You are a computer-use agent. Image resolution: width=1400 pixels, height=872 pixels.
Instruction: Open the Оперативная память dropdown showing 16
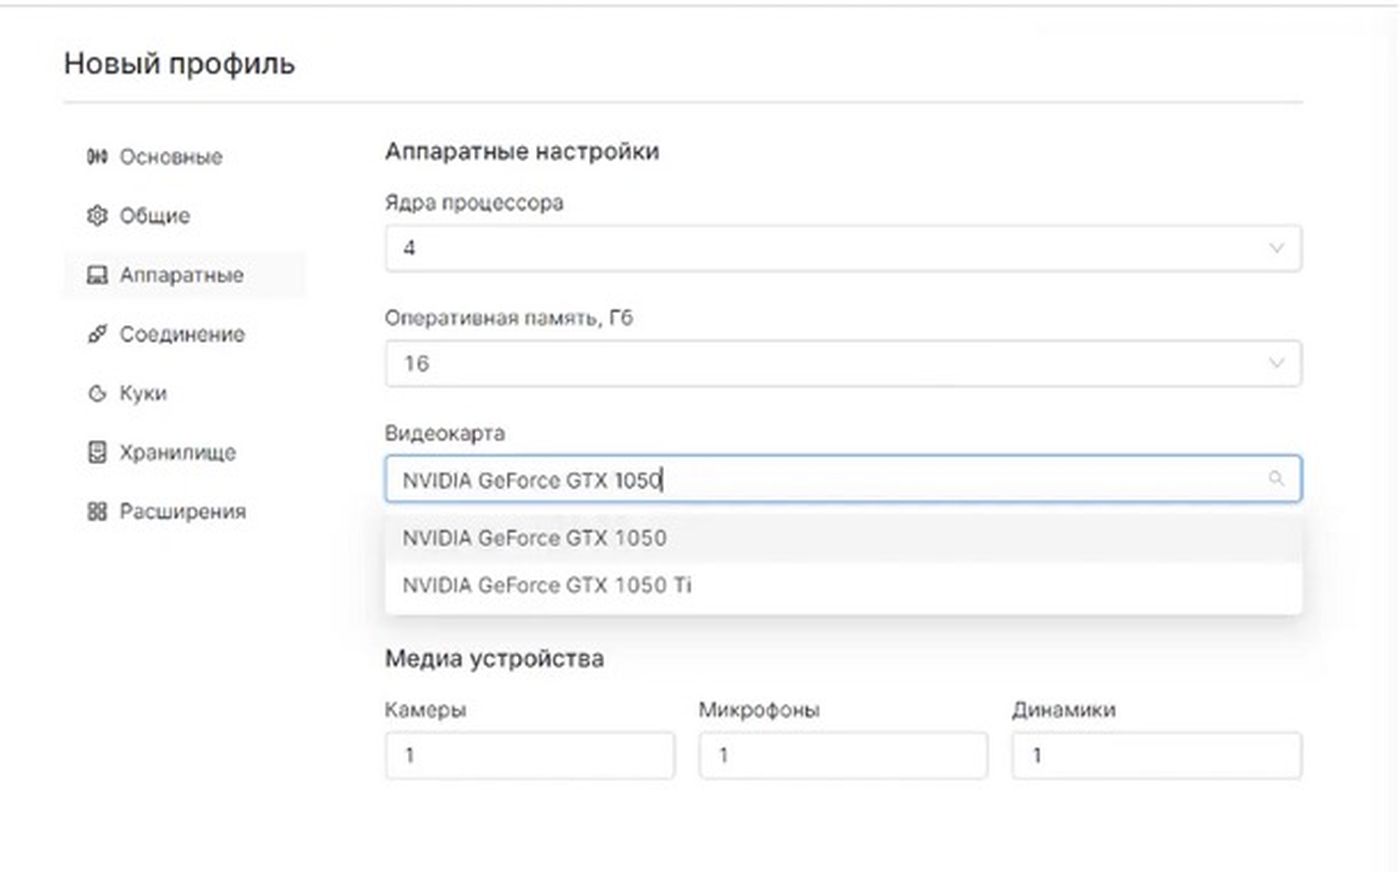coord(843,364)
